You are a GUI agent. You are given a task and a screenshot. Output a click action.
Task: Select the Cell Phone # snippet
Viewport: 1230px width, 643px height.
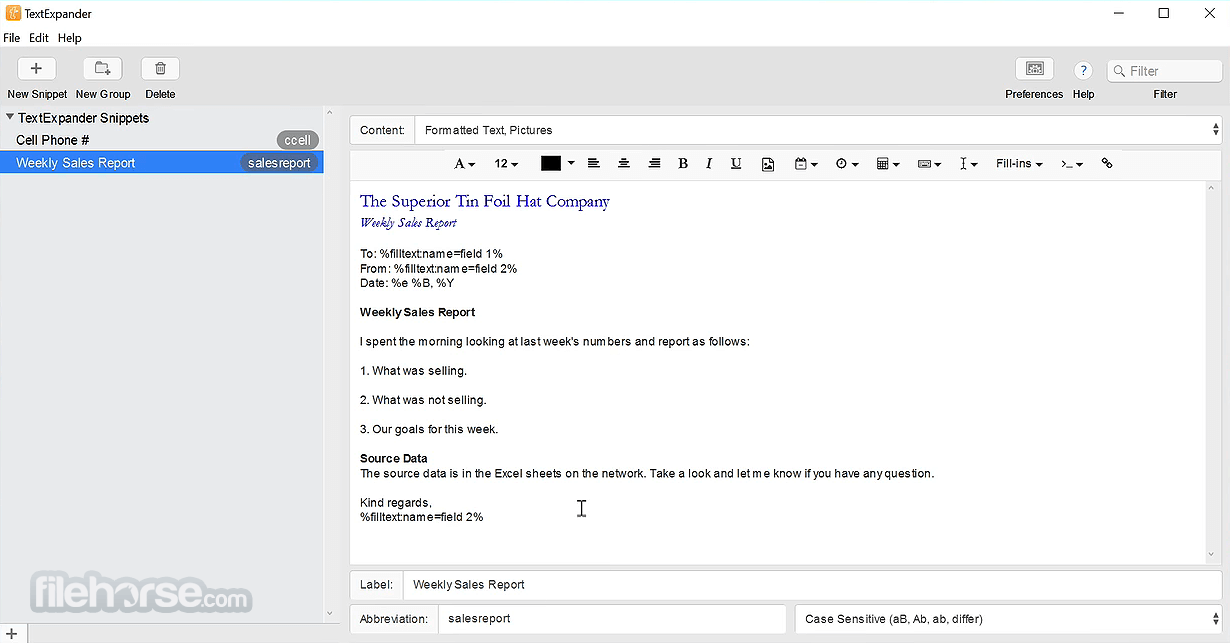pos(162,140)
